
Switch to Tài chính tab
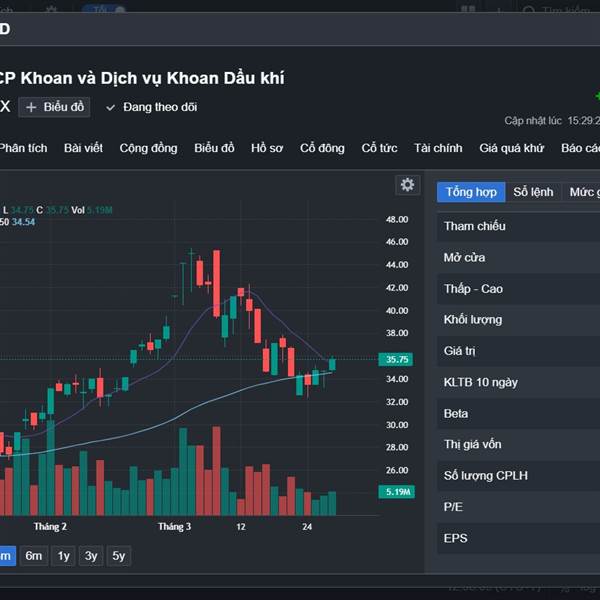438,148
